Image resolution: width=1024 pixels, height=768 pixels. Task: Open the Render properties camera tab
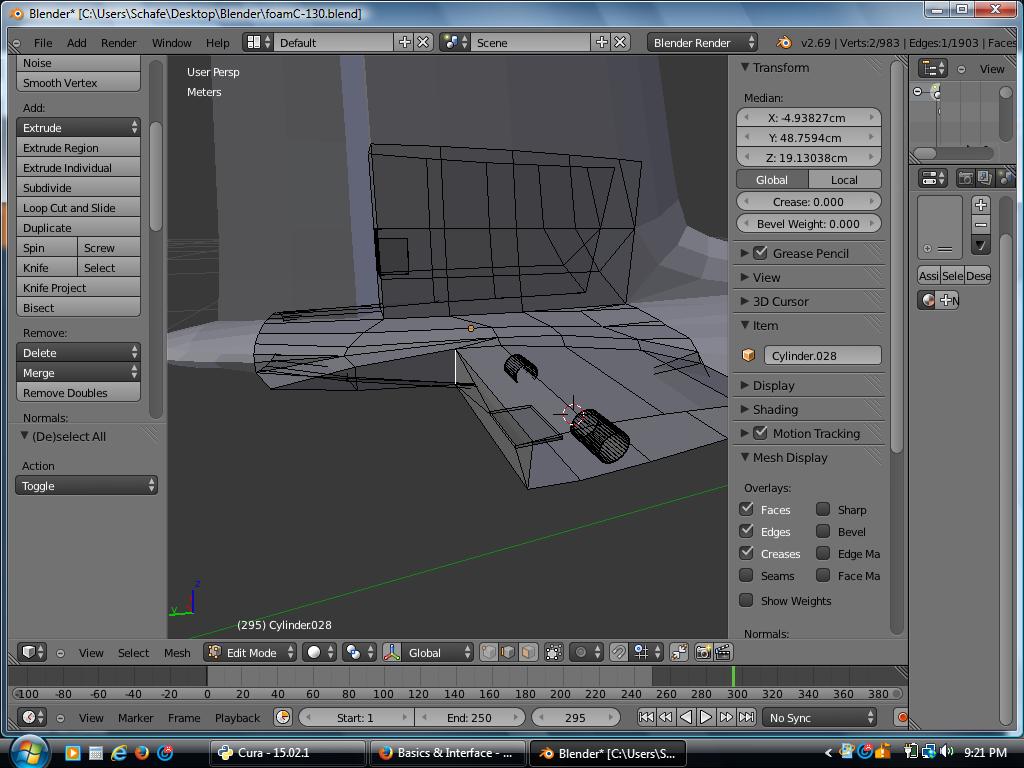point(965,177)
